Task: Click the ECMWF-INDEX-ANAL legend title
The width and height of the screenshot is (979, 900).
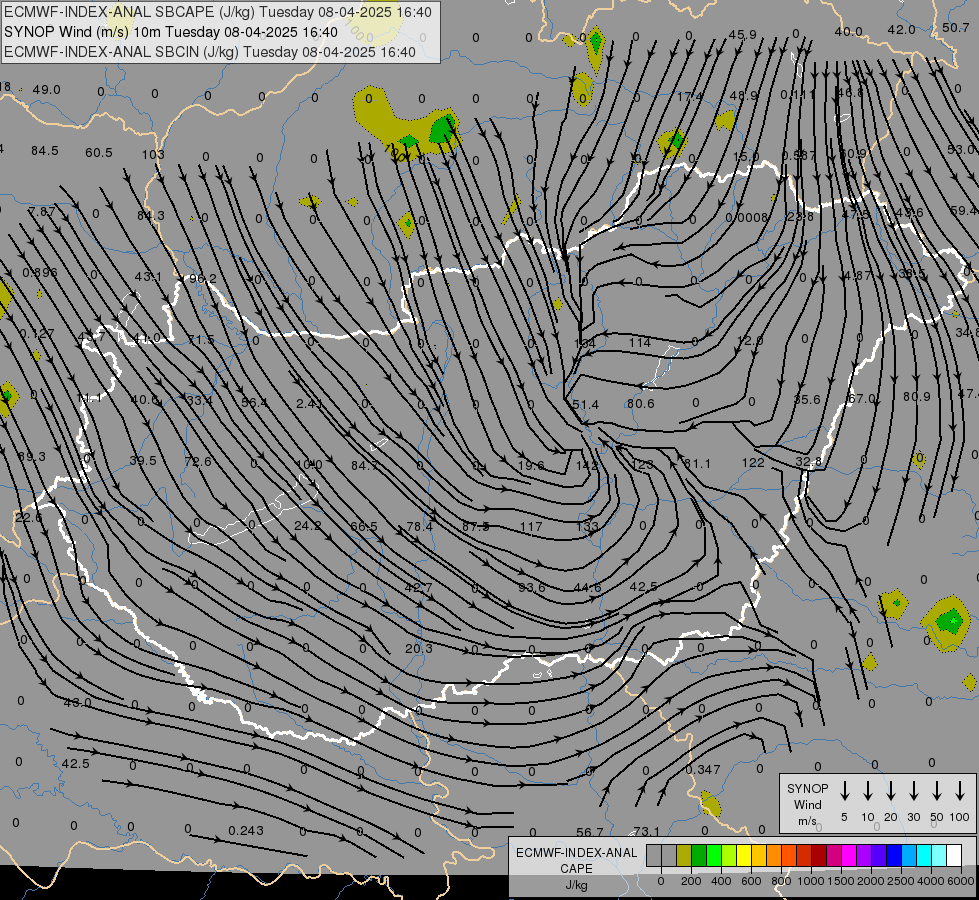Action: click(576, 853)
